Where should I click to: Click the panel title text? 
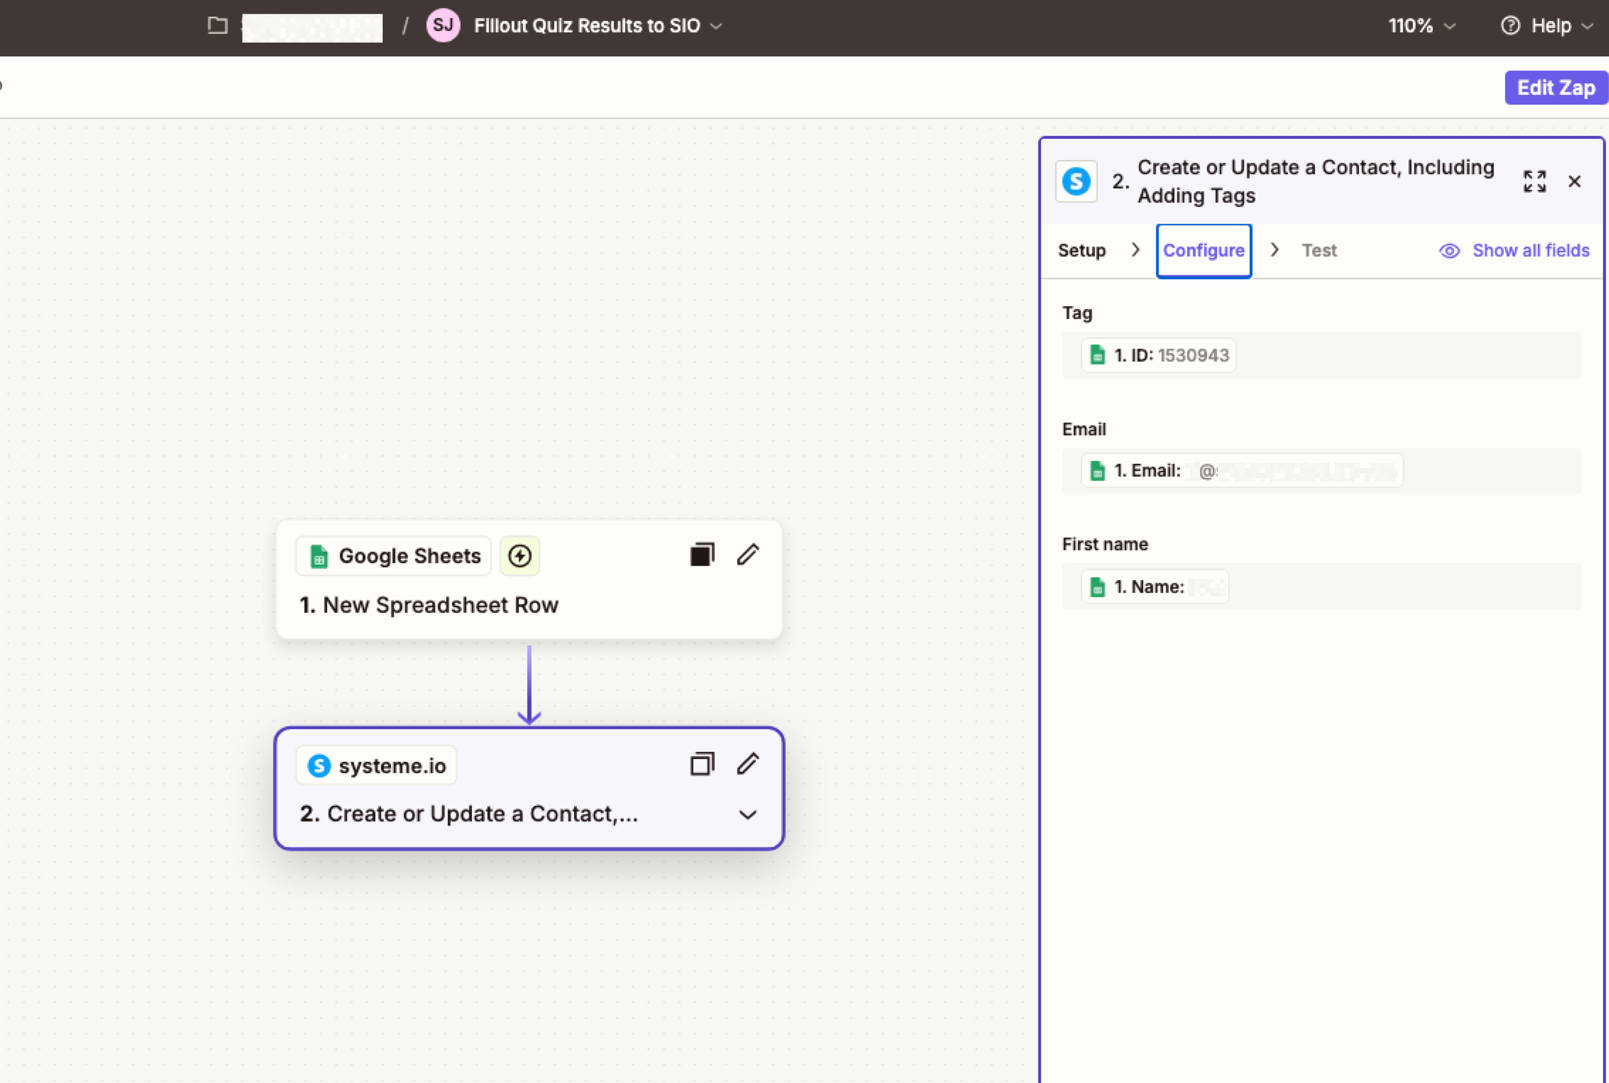coord(1316,181)
